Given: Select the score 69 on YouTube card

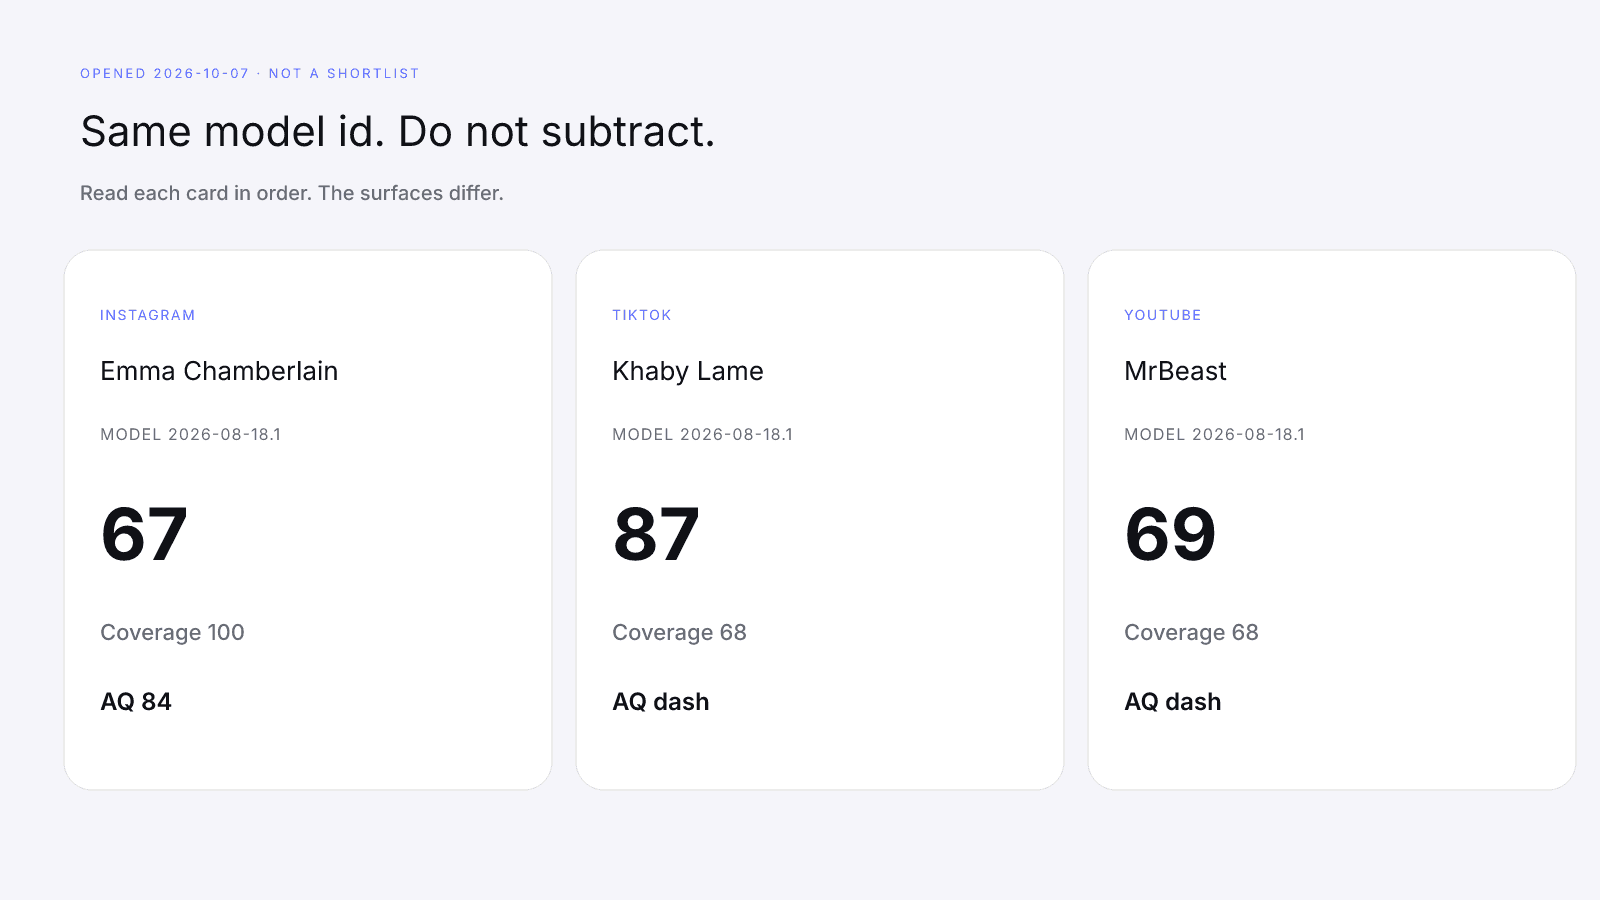Looking at the screenshot, I should 1170,534.
